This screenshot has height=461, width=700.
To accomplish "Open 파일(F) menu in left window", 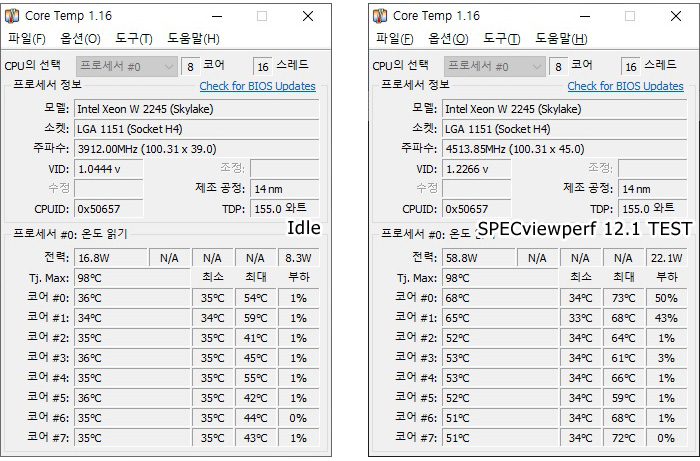I will (x=27, y=39).
